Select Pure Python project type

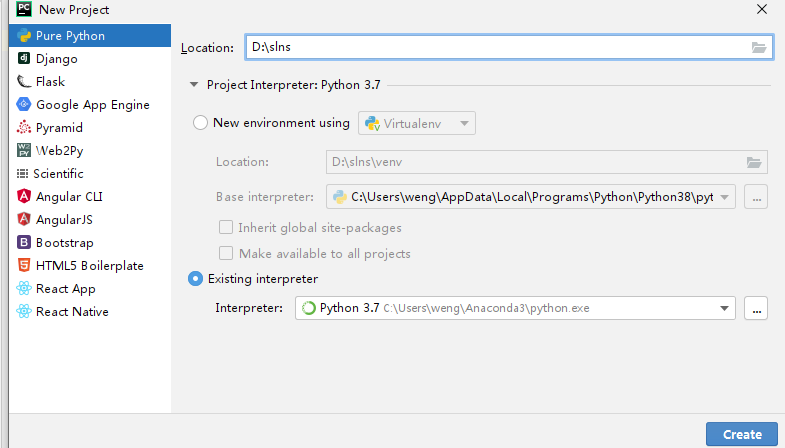(x=70, y=36)
